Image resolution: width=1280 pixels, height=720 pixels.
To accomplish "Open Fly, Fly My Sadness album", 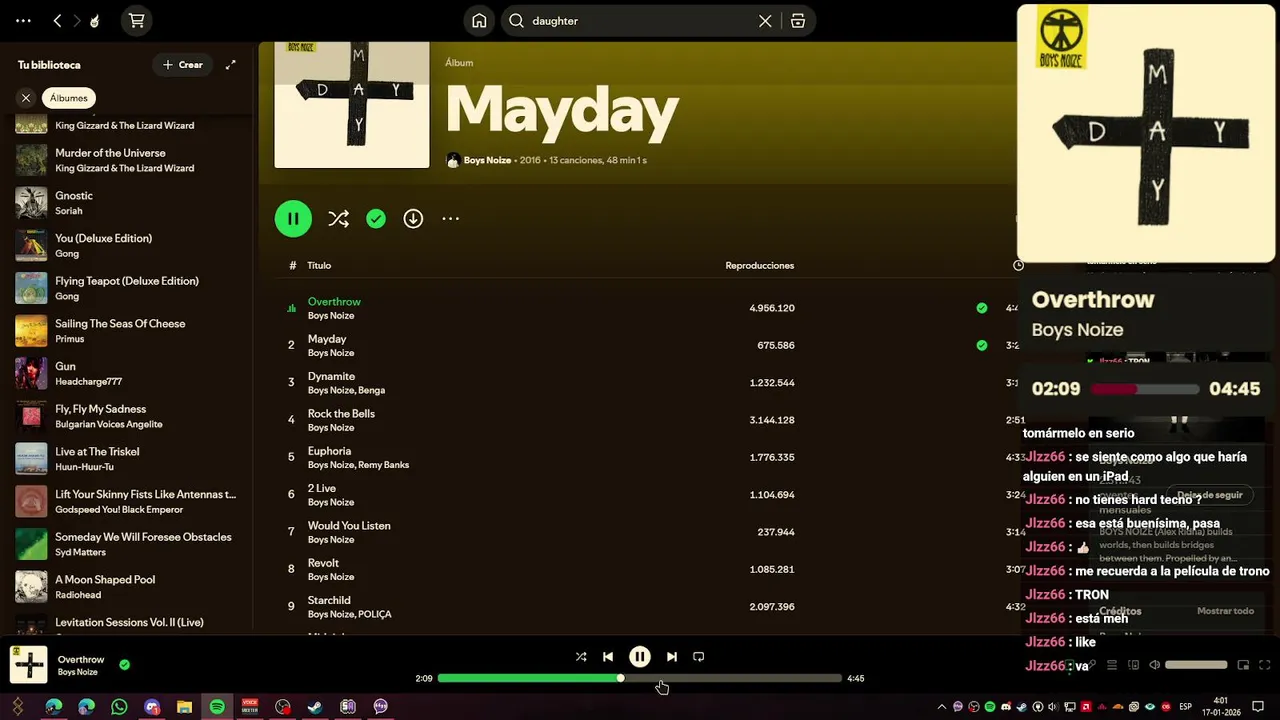I will point(126,416).
